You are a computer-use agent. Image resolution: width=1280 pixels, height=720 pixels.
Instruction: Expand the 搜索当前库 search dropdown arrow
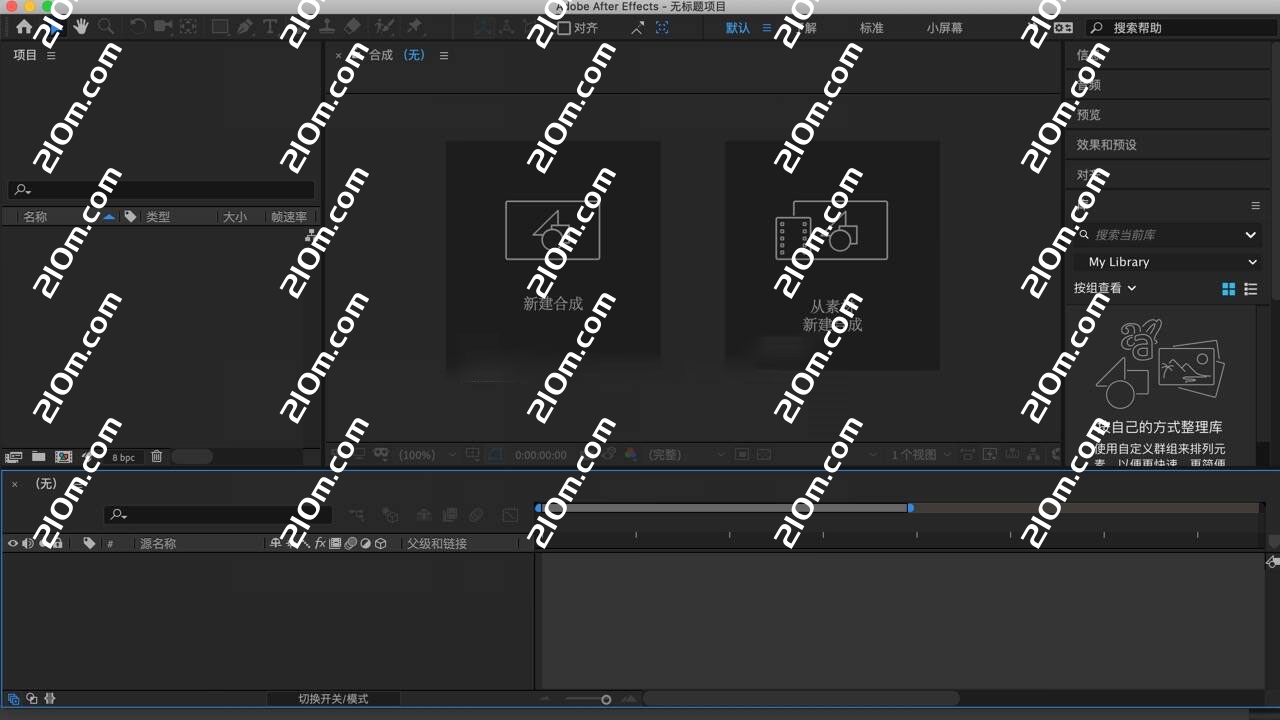coord(1250,235)
